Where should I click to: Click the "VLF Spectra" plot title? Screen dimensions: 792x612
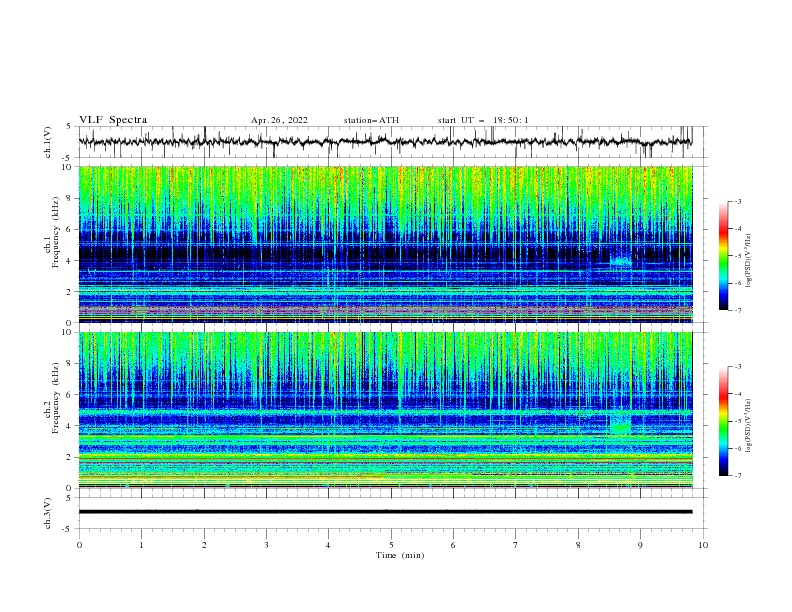click(x=113, y=120)
